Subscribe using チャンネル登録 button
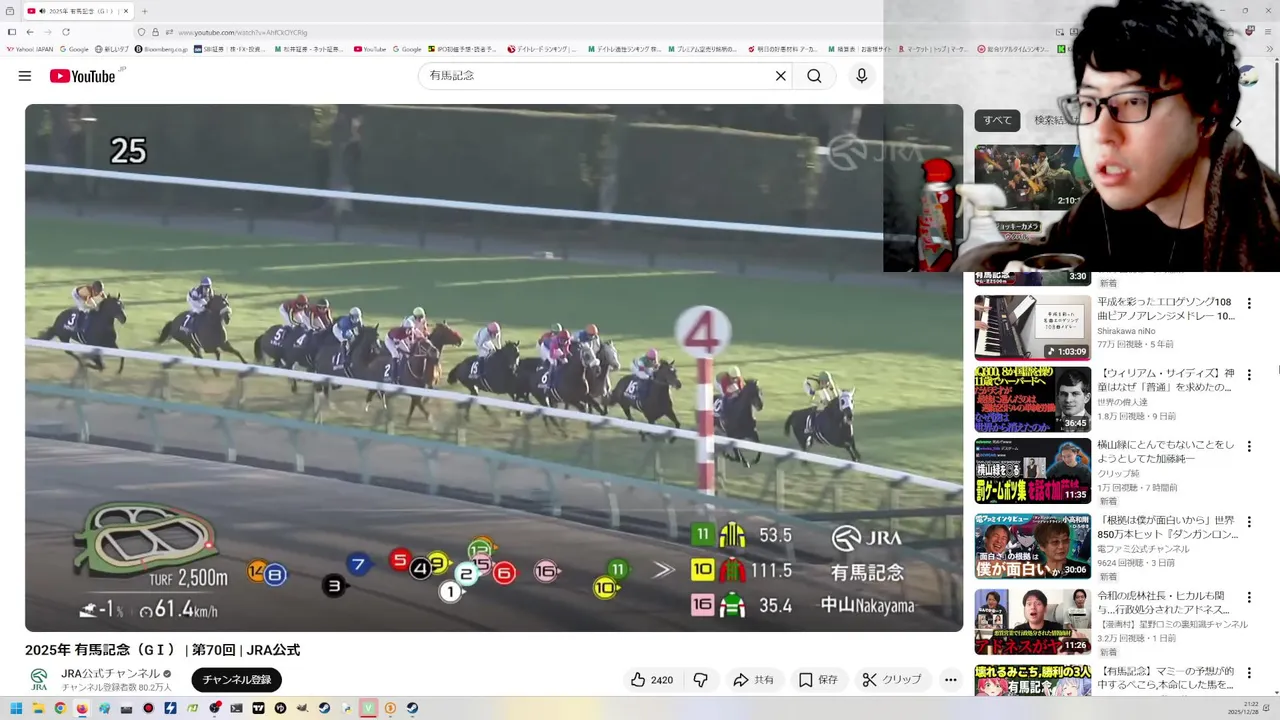 237,680
